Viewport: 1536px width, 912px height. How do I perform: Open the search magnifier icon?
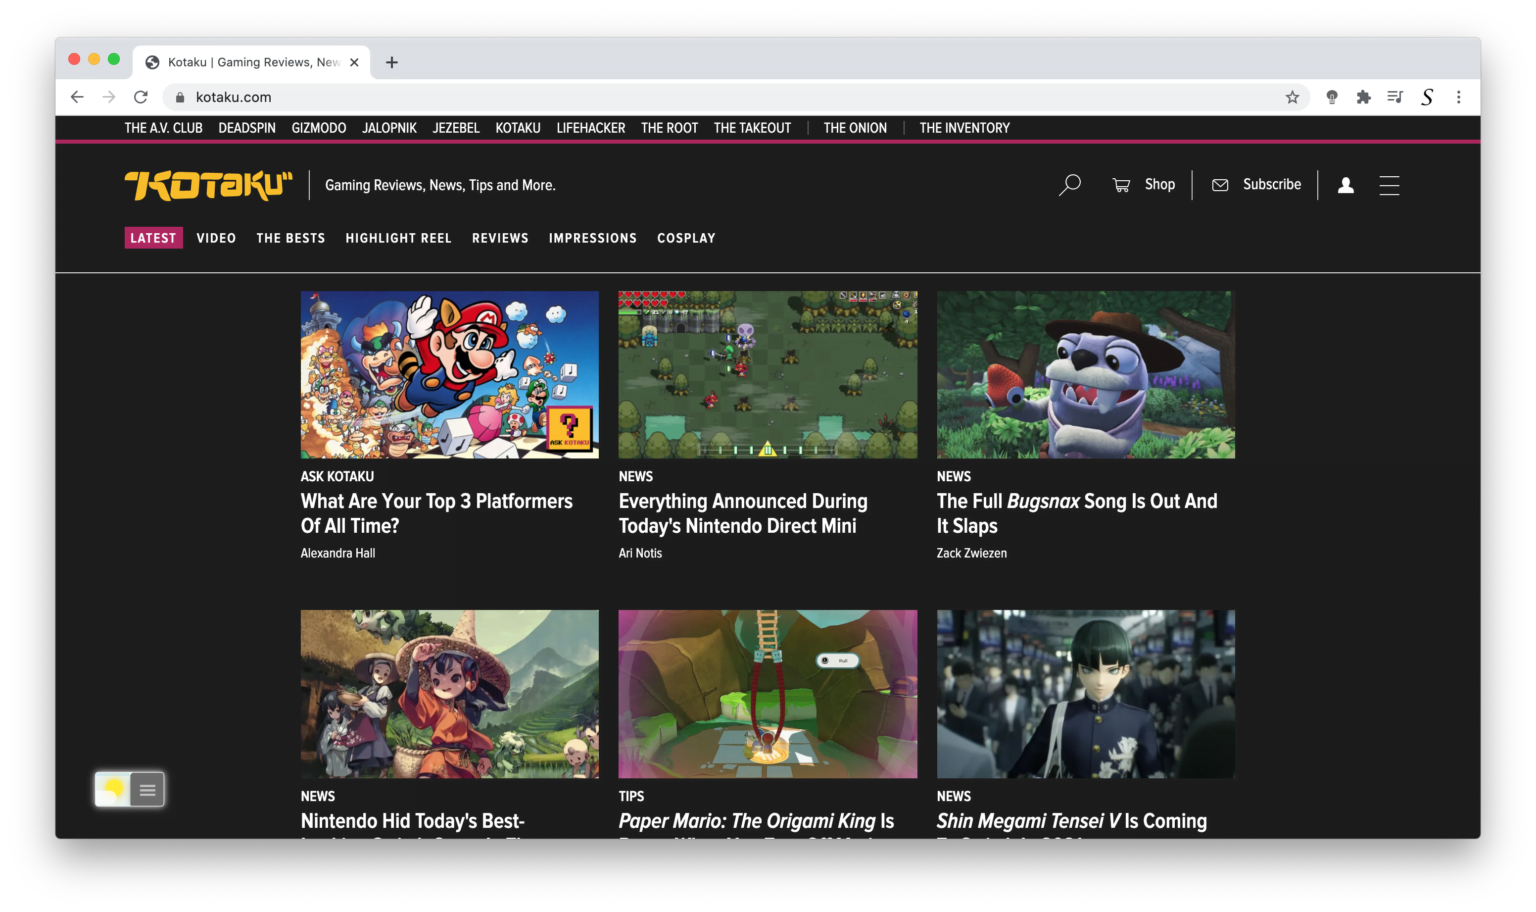[1069, 184]
